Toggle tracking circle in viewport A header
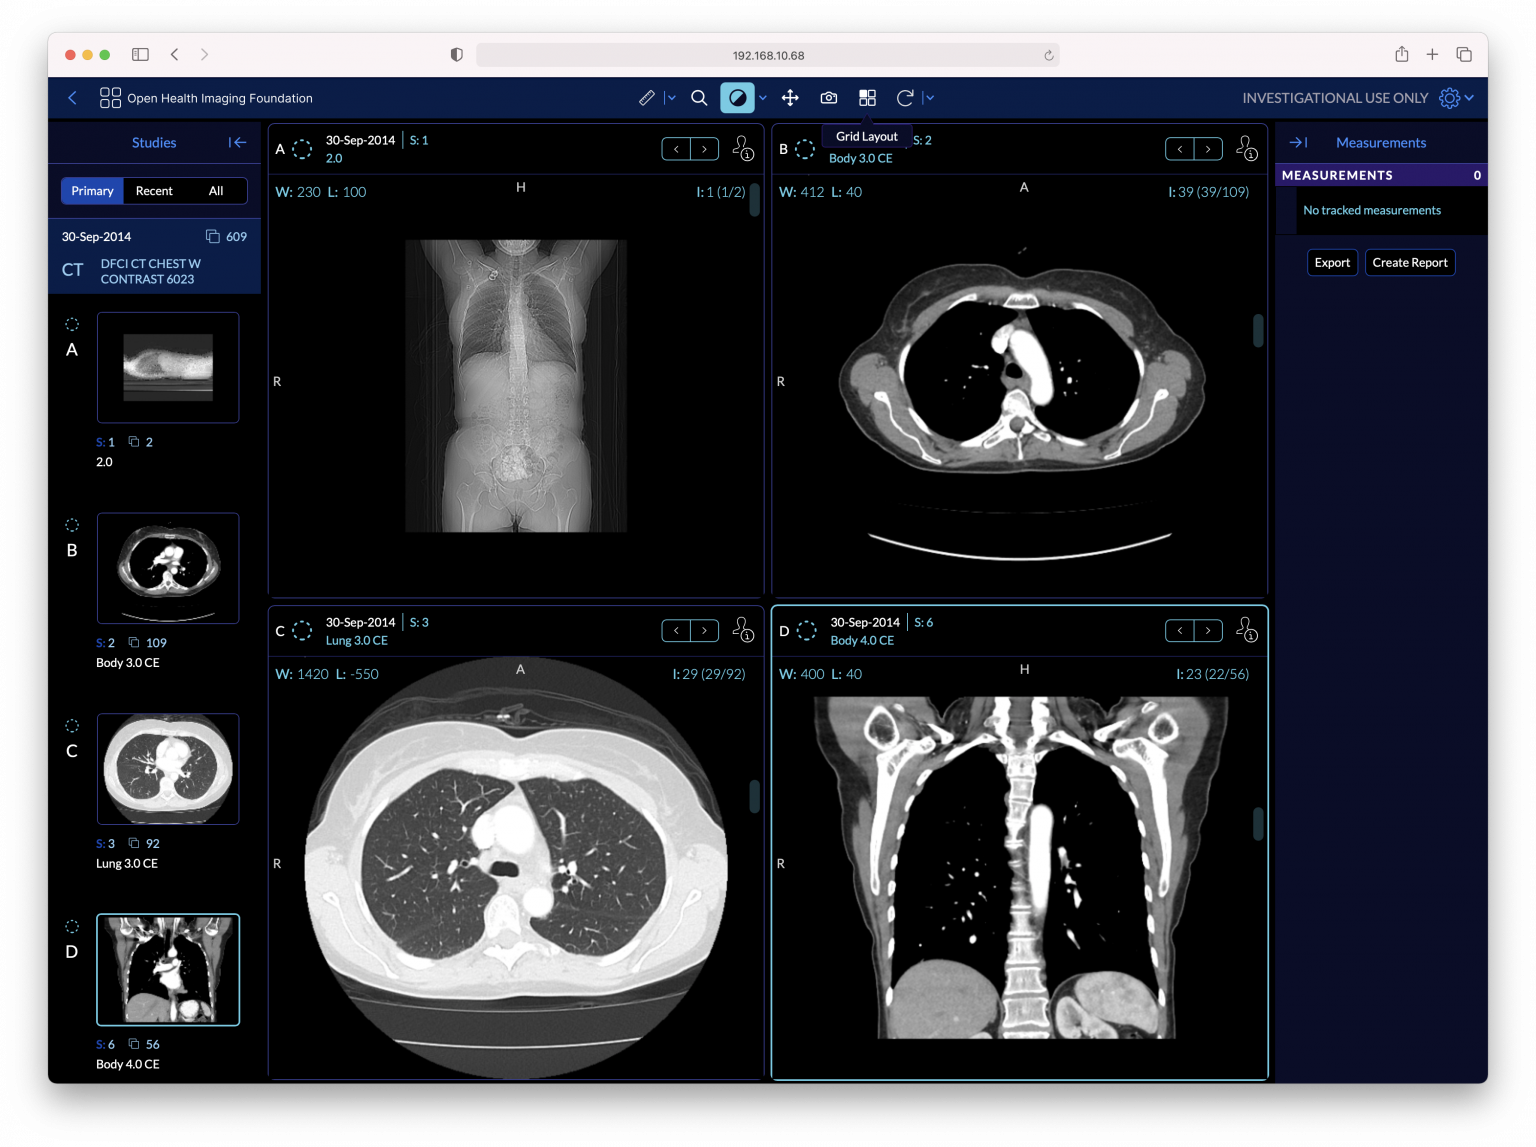1536x1147 pixels. (302, 149)
